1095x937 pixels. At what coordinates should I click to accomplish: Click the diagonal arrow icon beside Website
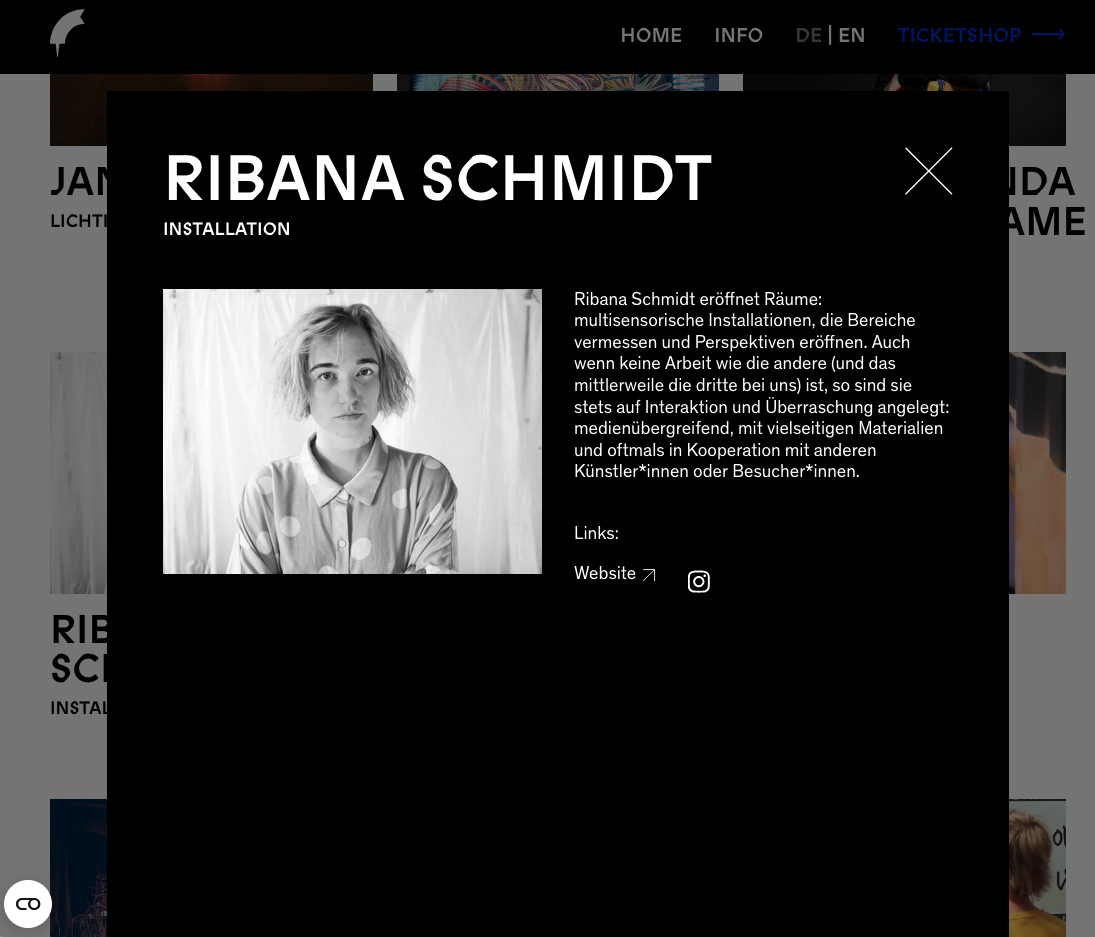pos(649,575)
